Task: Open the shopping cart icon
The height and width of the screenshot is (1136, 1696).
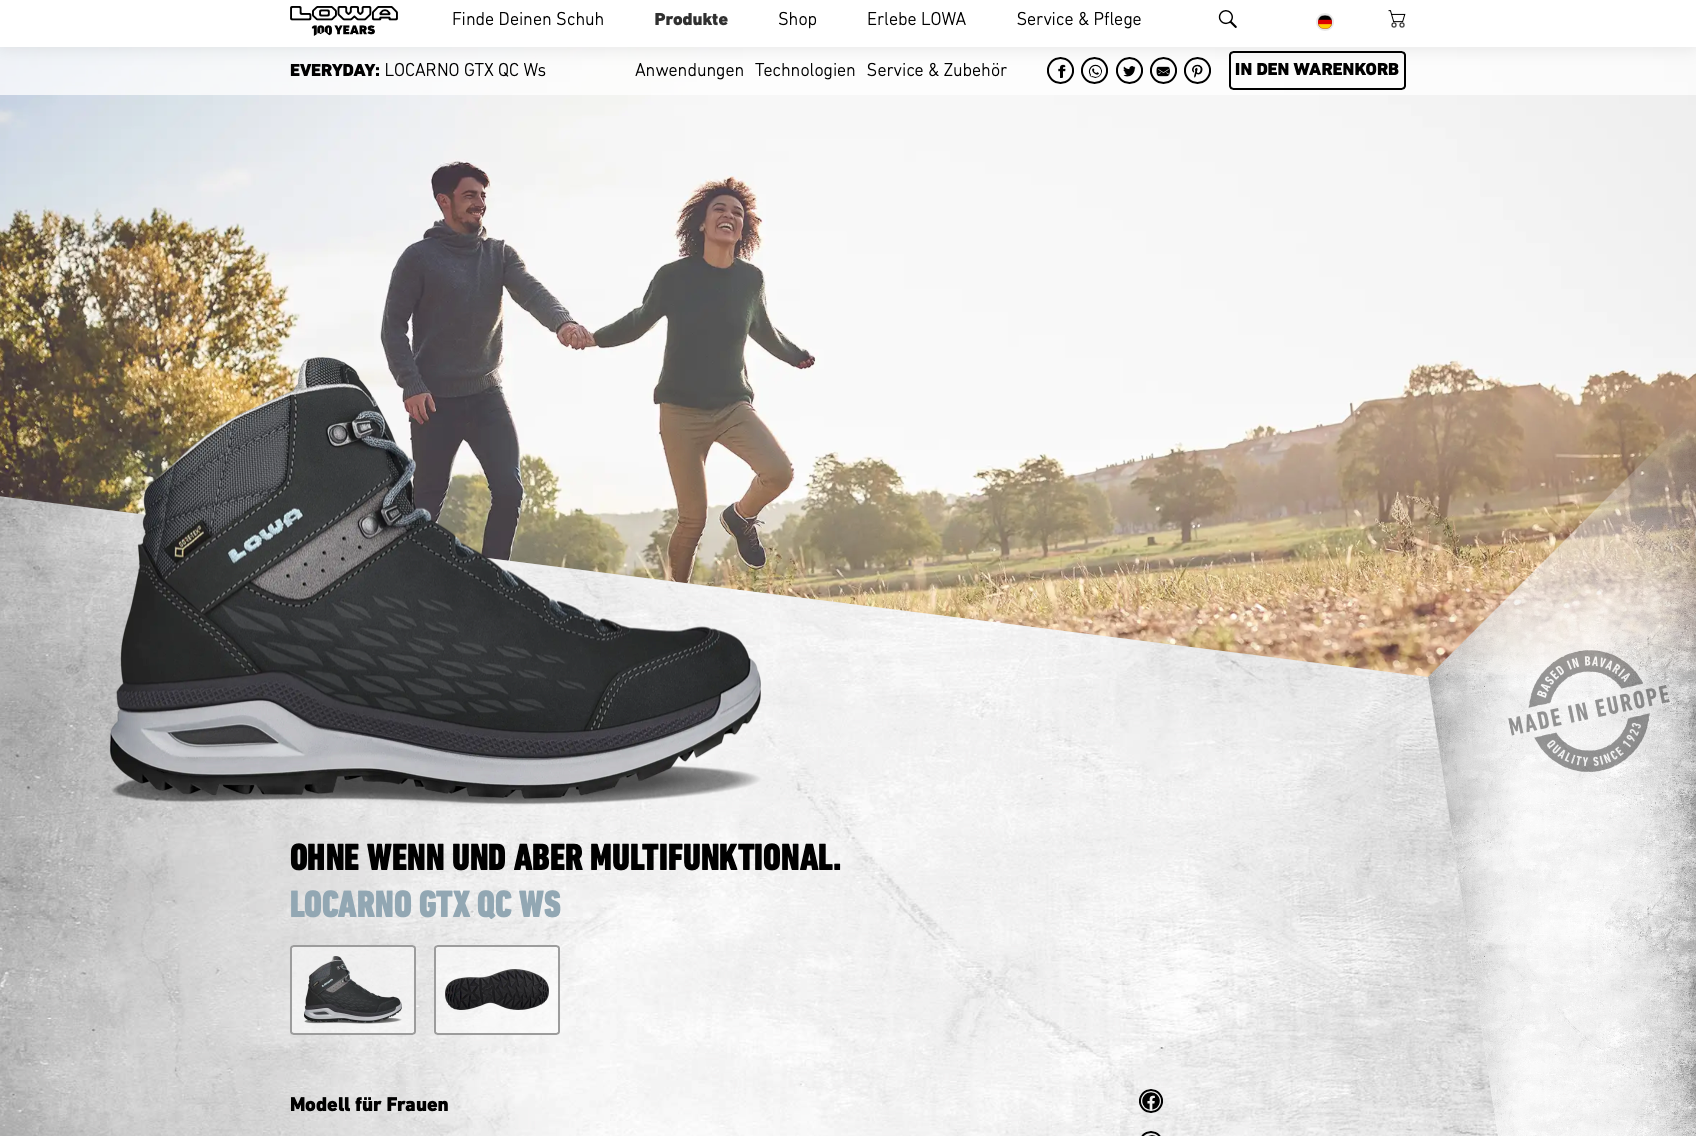Action: point(1397,19)
